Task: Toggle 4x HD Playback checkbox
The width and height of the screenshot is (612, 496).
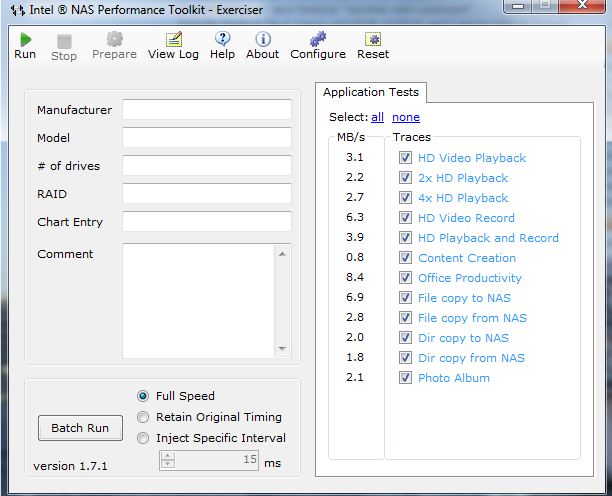Action: click(405, 197)
